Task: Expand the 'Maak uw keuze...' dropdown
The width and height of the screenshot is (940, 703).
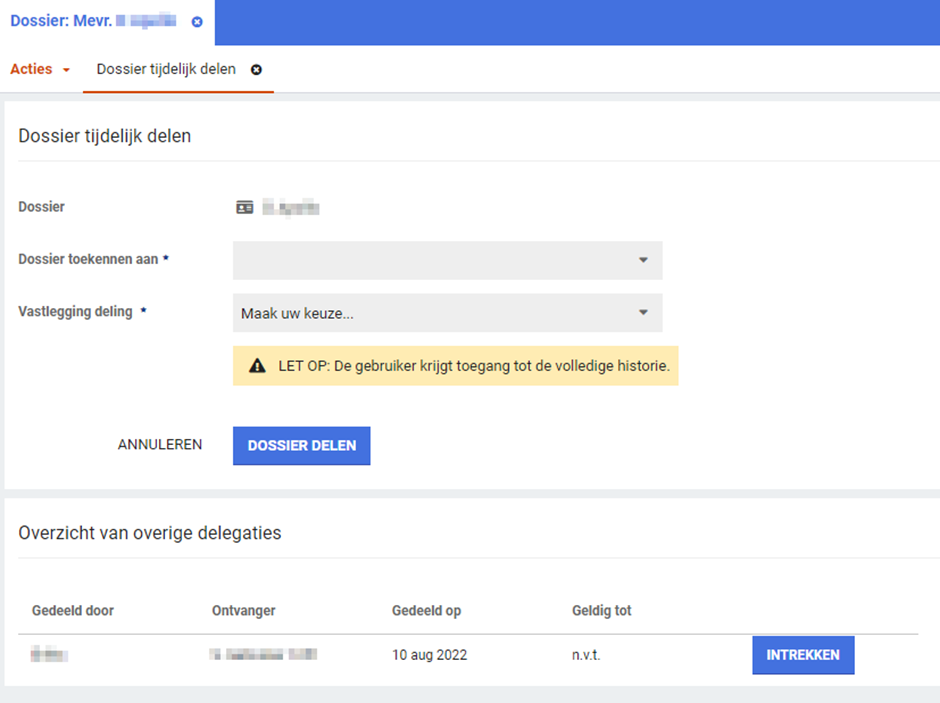Action: click(447, 313)
